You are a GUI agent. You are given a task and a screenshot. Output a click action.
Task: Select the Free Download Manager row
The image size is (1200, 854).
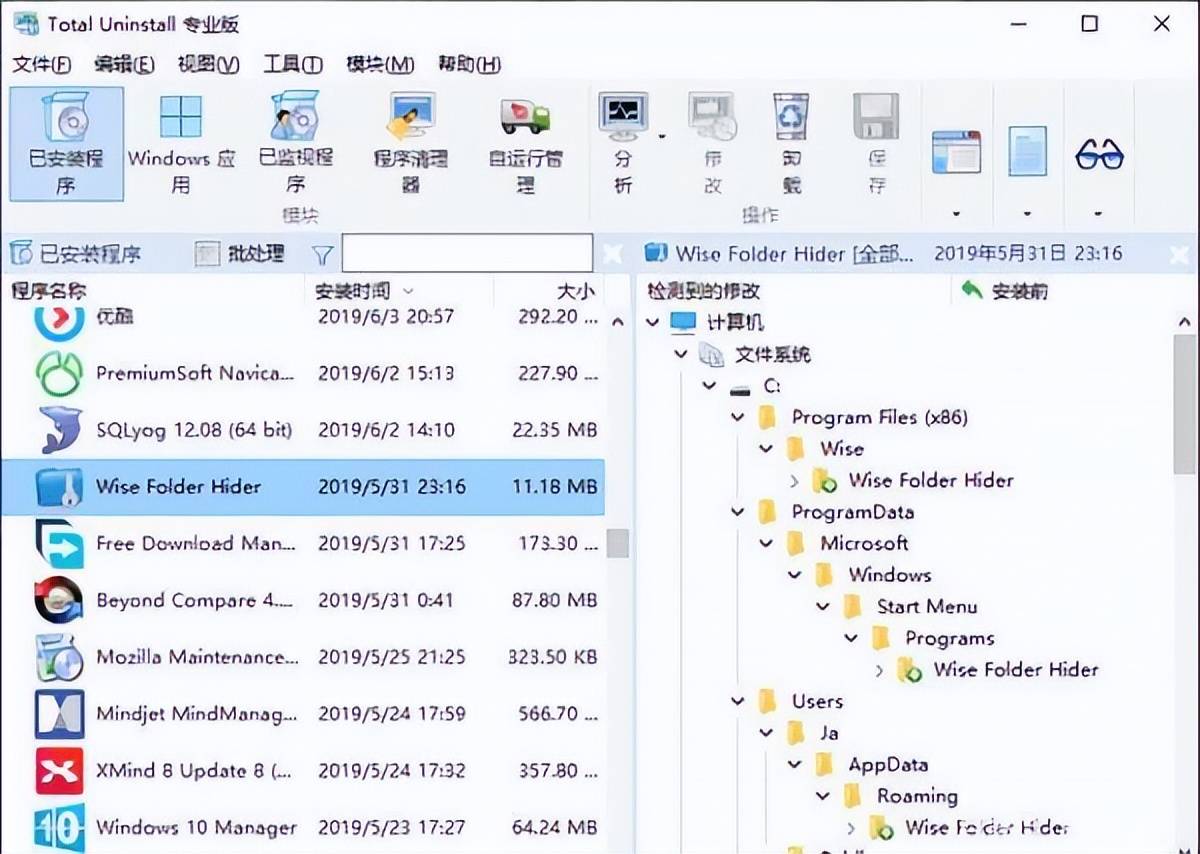303,544
